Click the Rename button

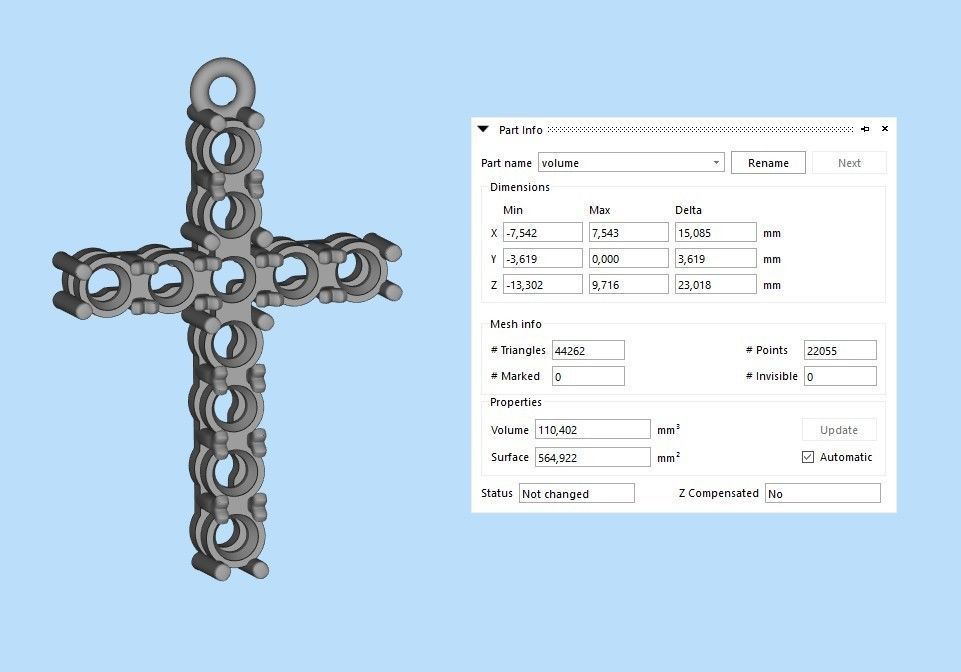(x=768, y=162)
